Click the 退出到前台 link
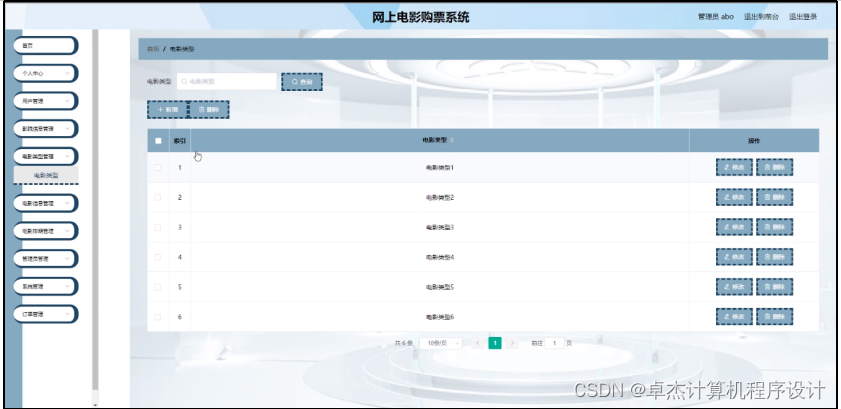Image resolution: width=841 pixels, height=409 pixels. pyautogui.click(x=762, y=17)
